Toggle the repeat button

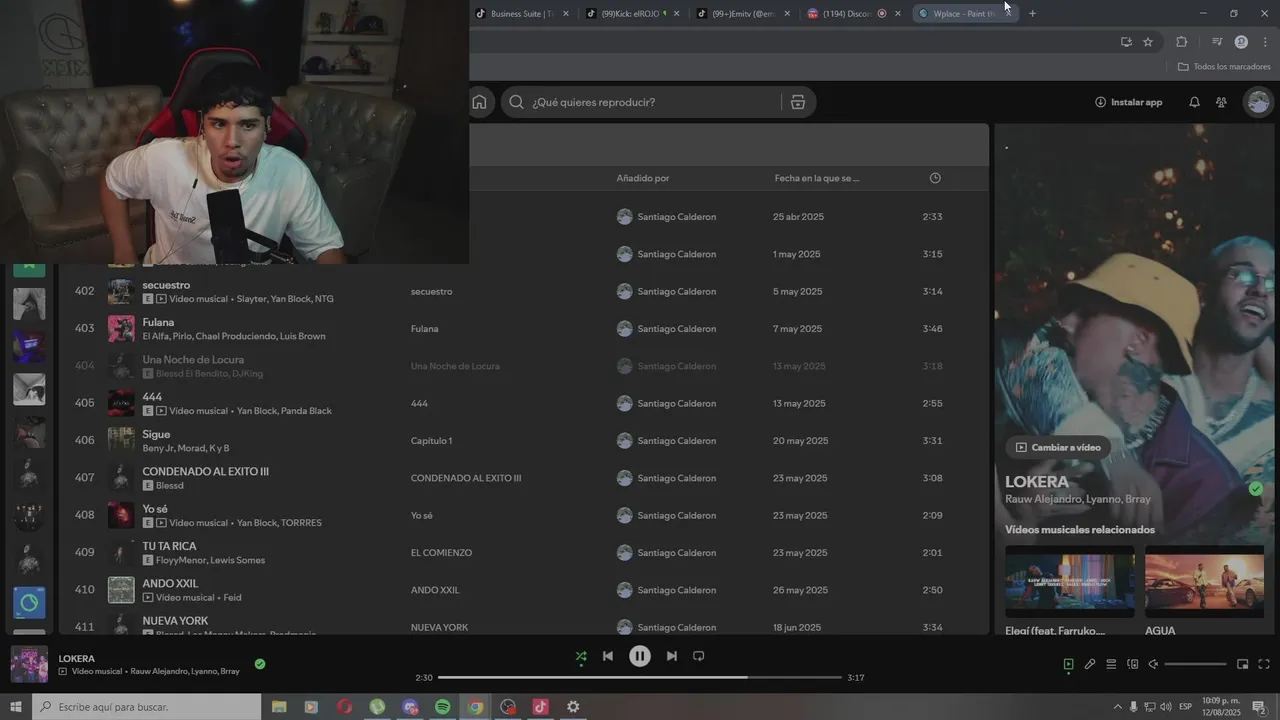[699, 656]
